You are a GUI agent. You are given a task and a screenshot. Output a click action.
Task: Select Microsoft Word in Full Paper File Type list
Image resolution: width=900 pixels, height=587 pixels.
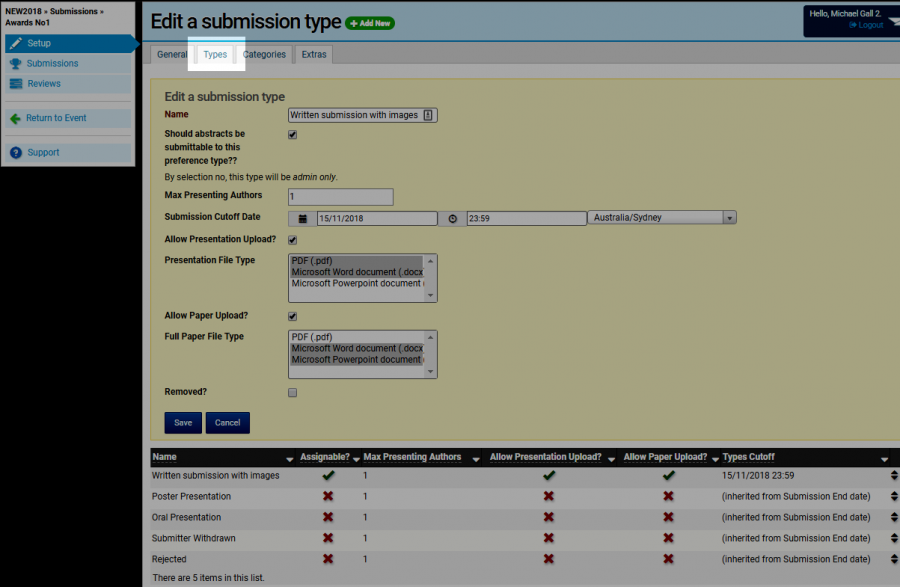click(356, 349)
